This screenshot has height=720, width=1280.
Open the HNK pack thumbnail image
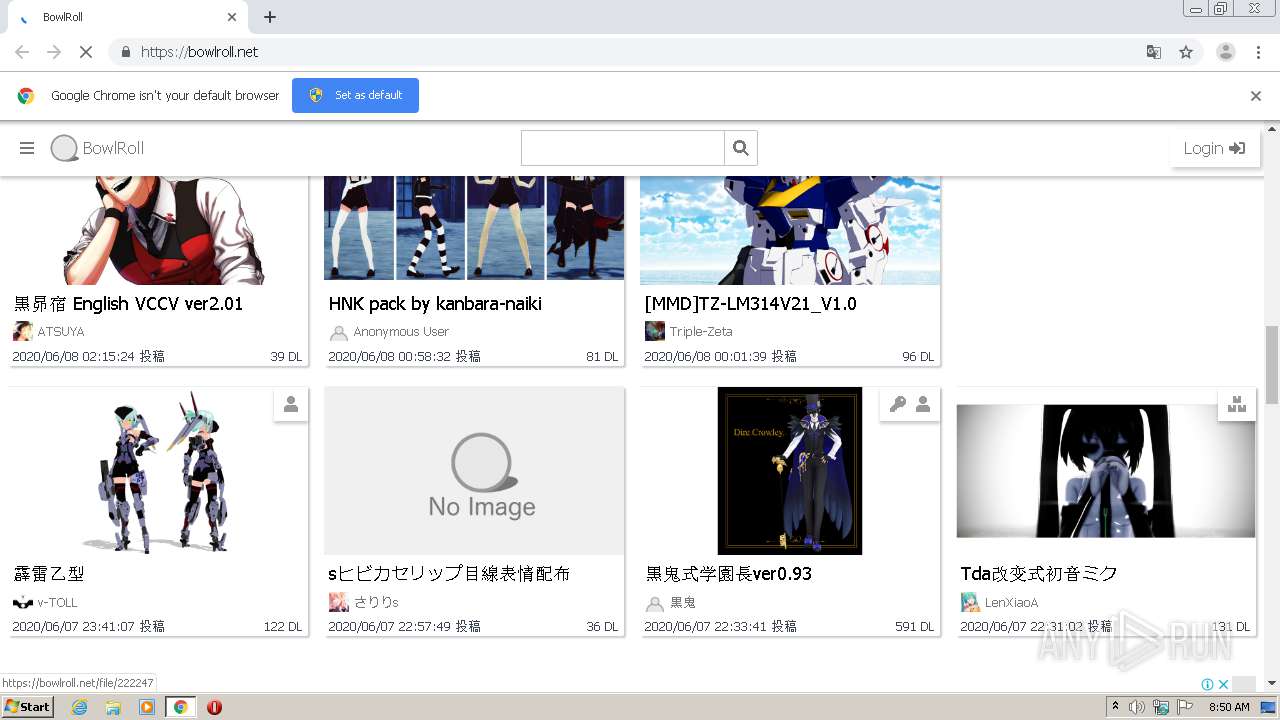474,227
